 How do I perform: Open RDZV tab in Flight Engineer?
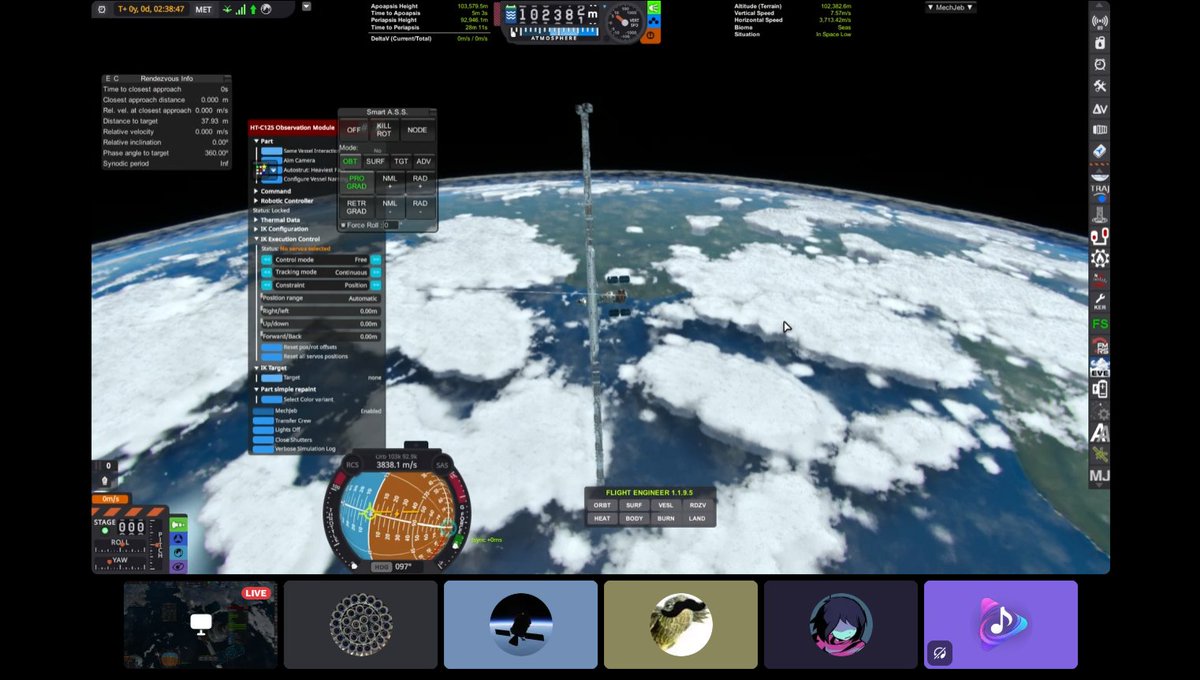coord(697,506)
